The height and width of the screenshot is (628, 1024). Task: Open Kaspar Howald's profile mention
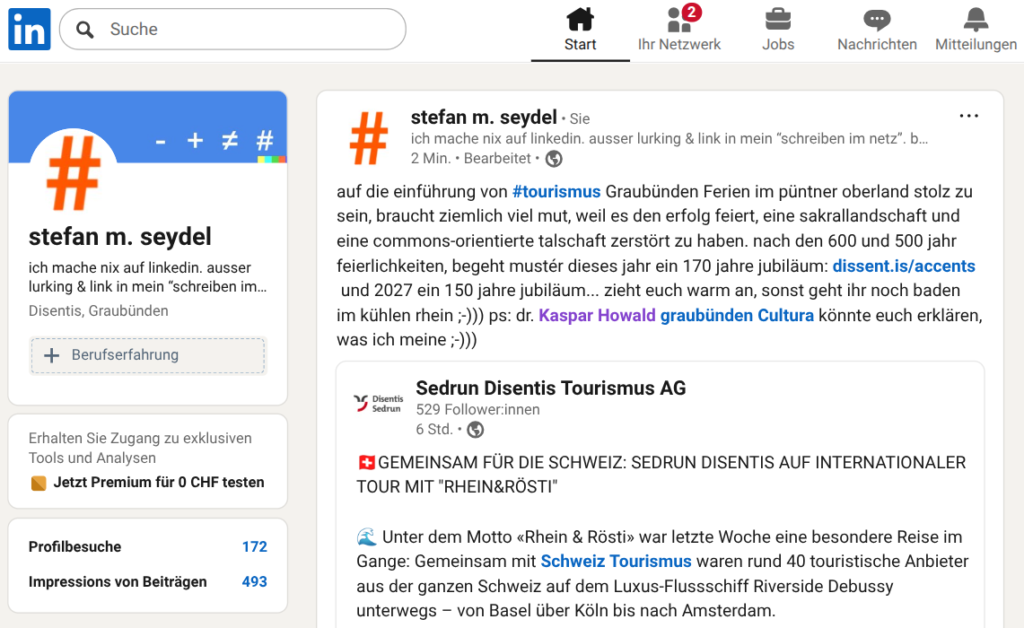(596, 316)
